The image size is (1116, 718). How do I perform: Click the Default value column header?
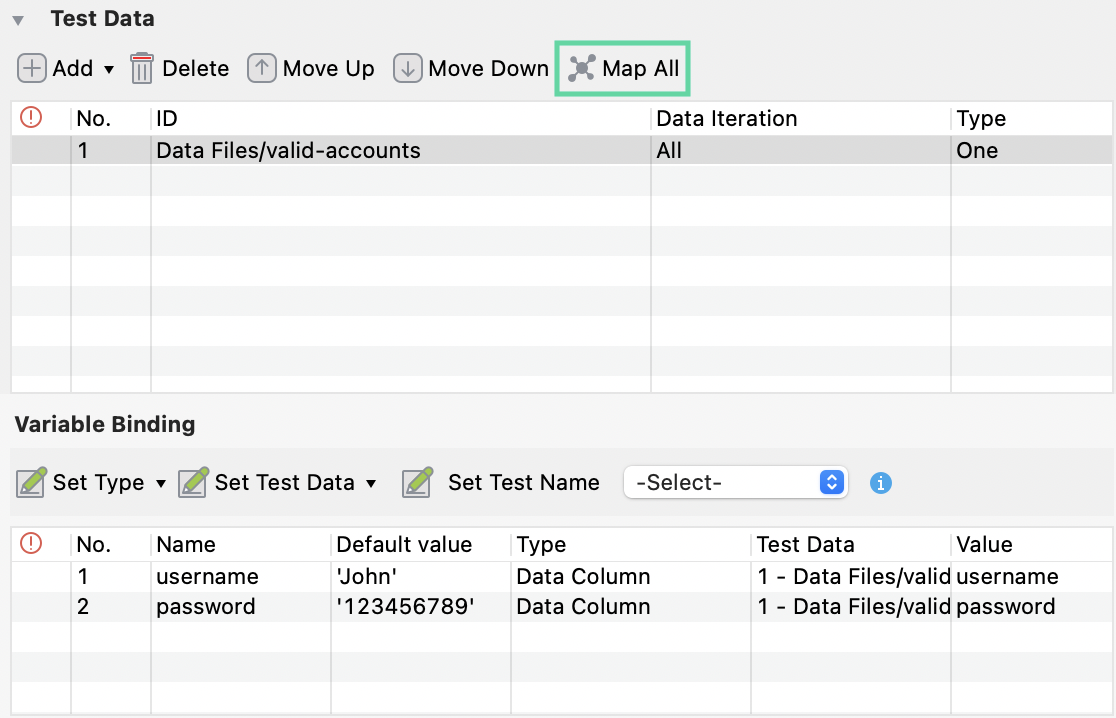click(404, 544)
